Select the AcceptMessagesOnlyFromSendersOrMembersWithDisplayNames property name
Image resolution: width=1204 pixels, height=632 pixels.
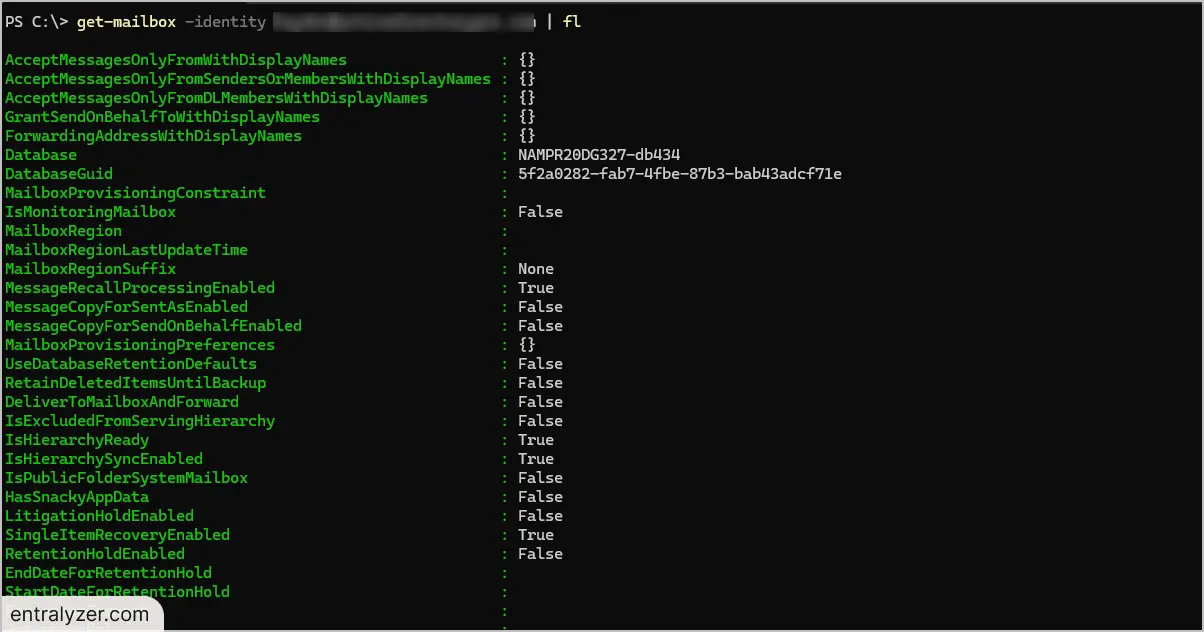[x=248, y=79]
